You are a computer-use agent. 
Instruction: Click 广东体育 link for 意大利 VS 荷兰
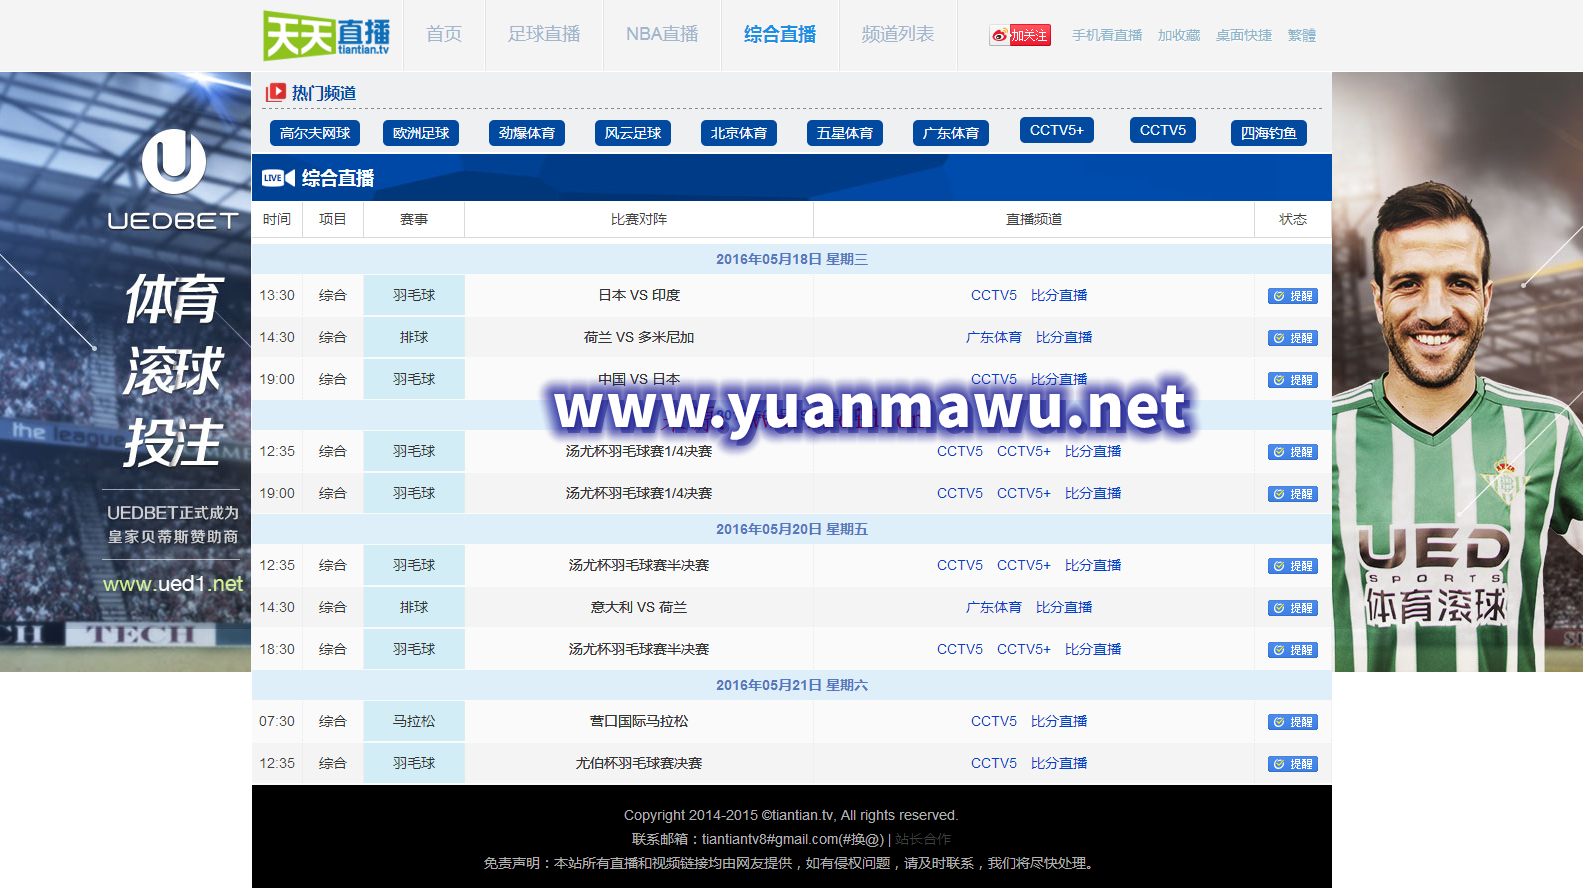tap(994, 608)
